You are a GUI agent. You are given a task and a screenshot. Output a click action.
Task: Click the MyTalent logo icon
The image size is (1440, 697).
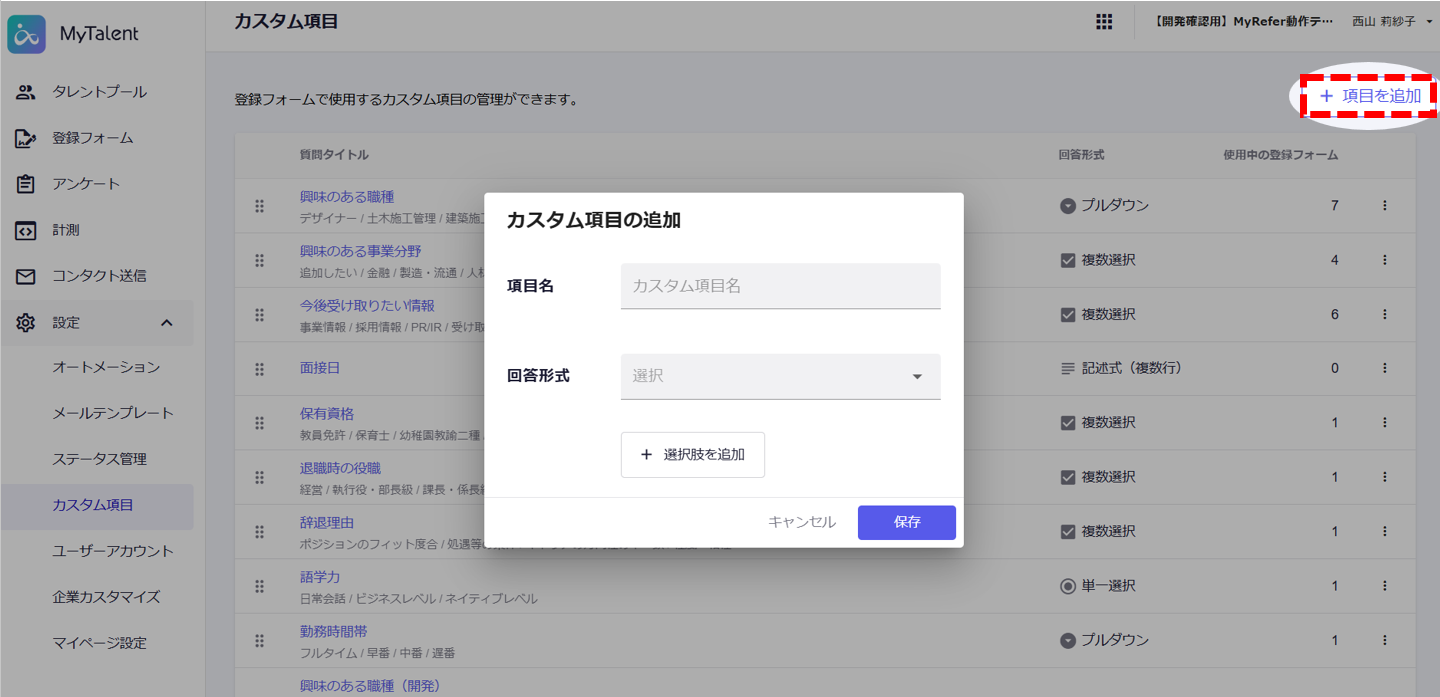[27, 34]
